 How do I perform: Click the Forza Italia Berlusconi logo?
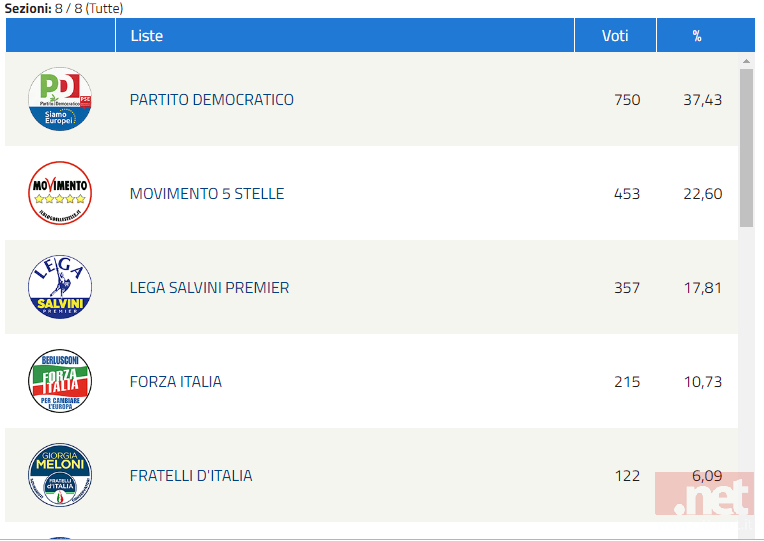60,381
